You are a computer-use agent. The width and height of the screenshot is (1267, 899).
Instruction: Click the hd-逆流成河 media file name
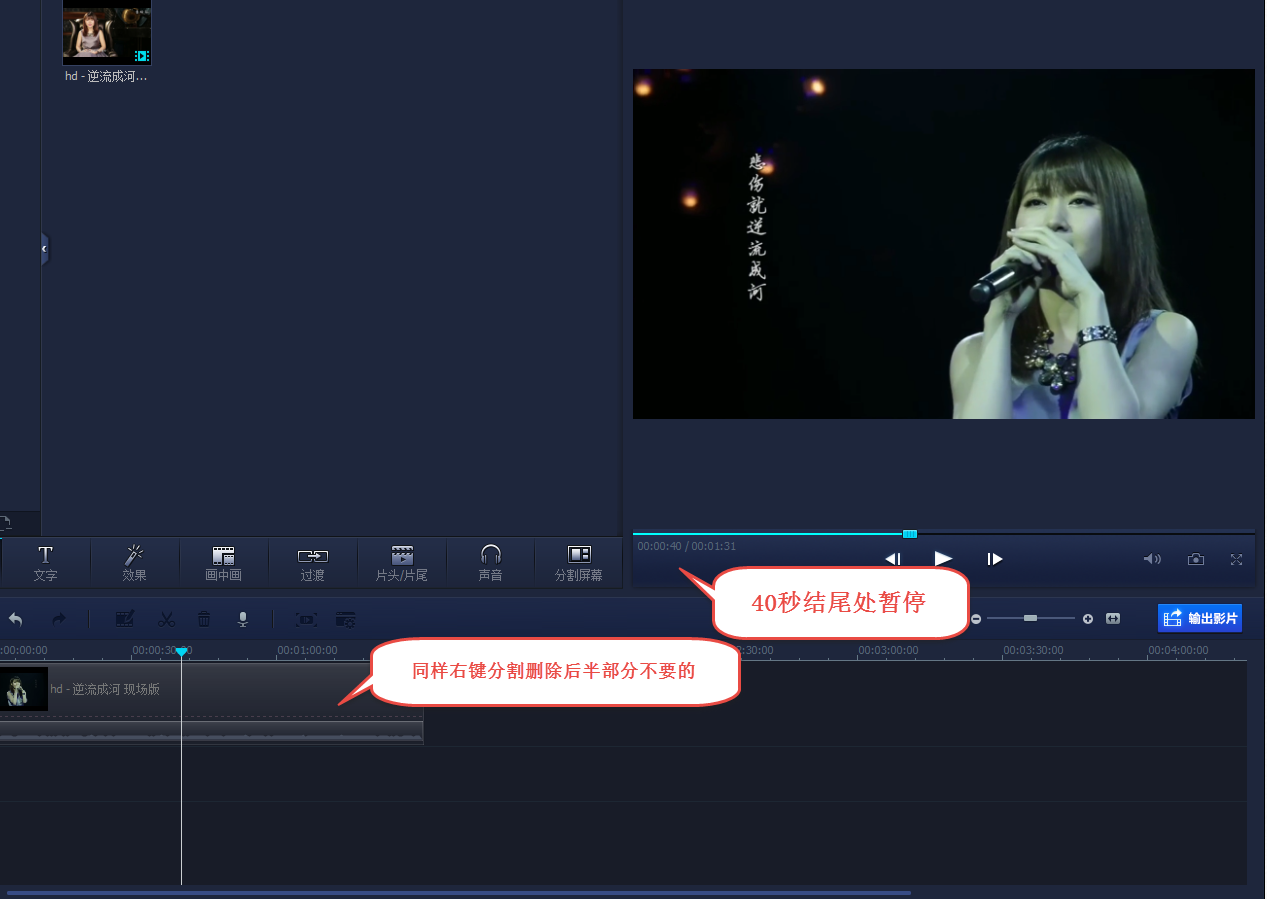[x=106, y=76]
